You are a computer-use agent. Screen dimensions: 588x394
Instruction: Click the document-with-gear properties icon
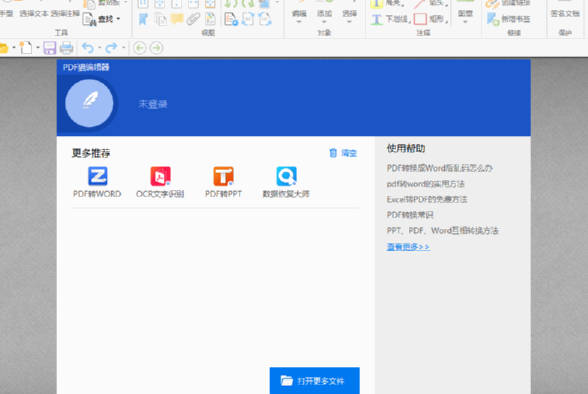(231, 19)
